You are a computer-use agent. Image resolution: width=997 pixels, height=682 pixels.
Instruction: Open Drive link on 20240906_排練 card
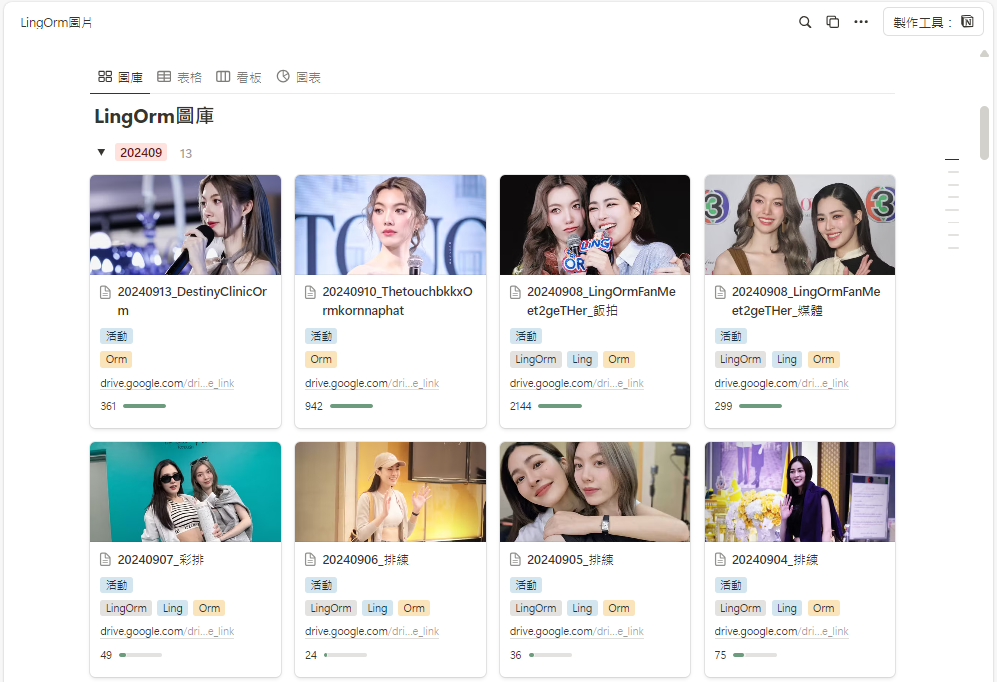click(372, 631)
